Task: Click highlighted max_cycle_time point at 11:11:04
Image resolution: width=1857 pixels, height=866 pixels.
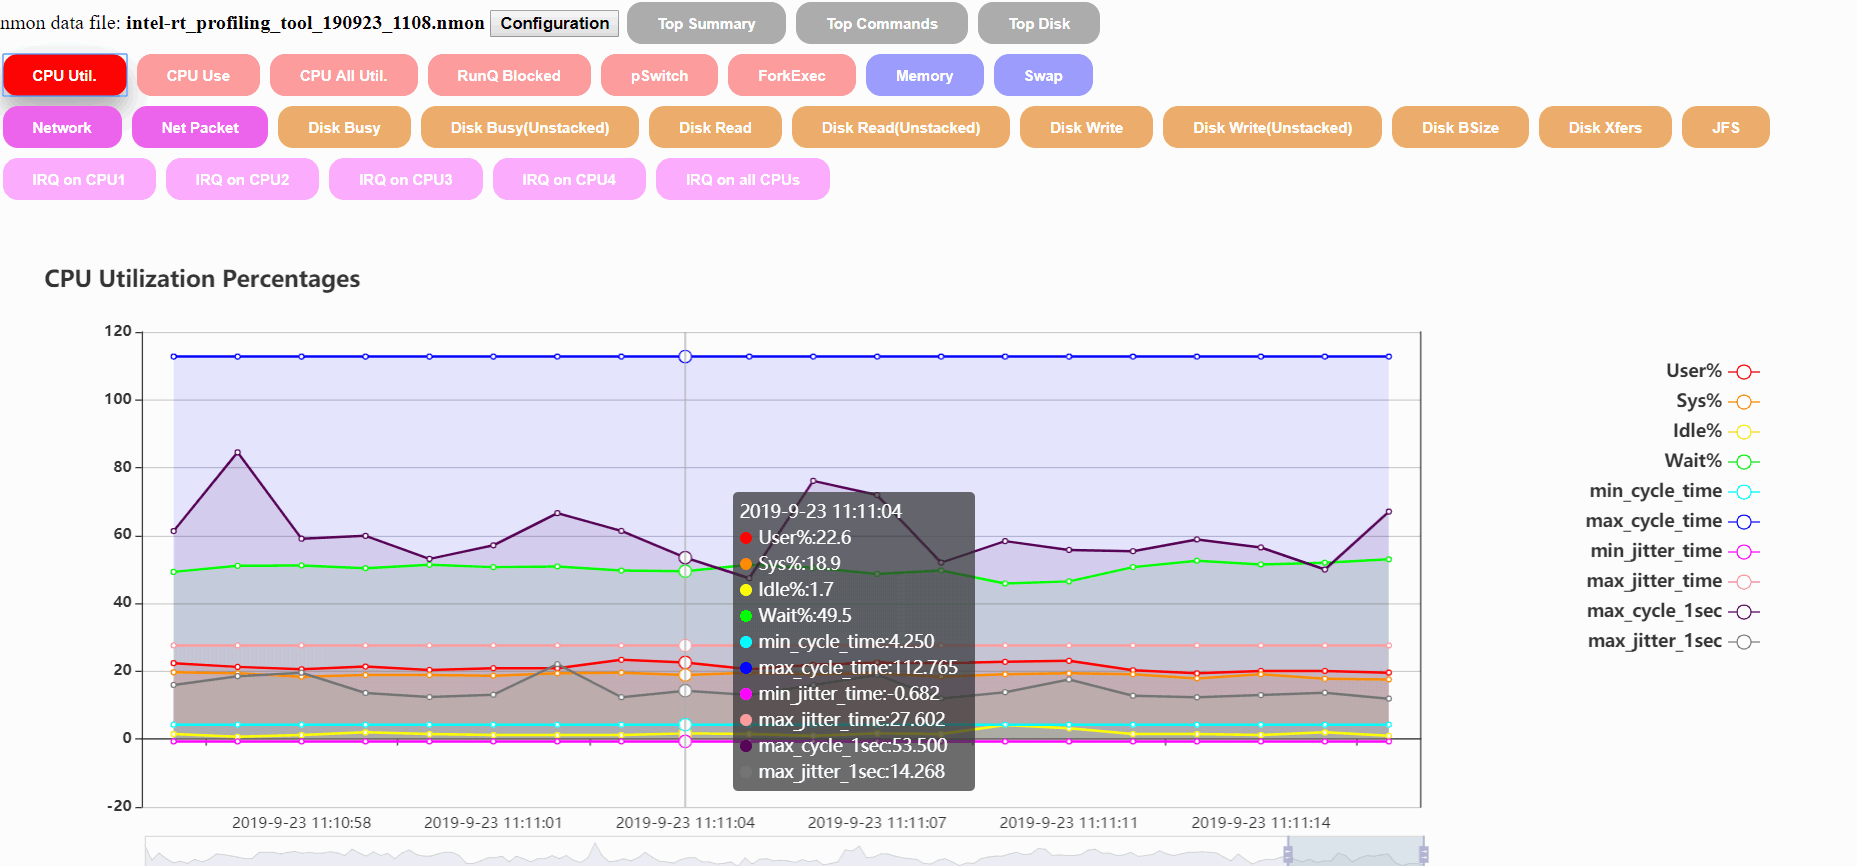Action: pos(685,356)
